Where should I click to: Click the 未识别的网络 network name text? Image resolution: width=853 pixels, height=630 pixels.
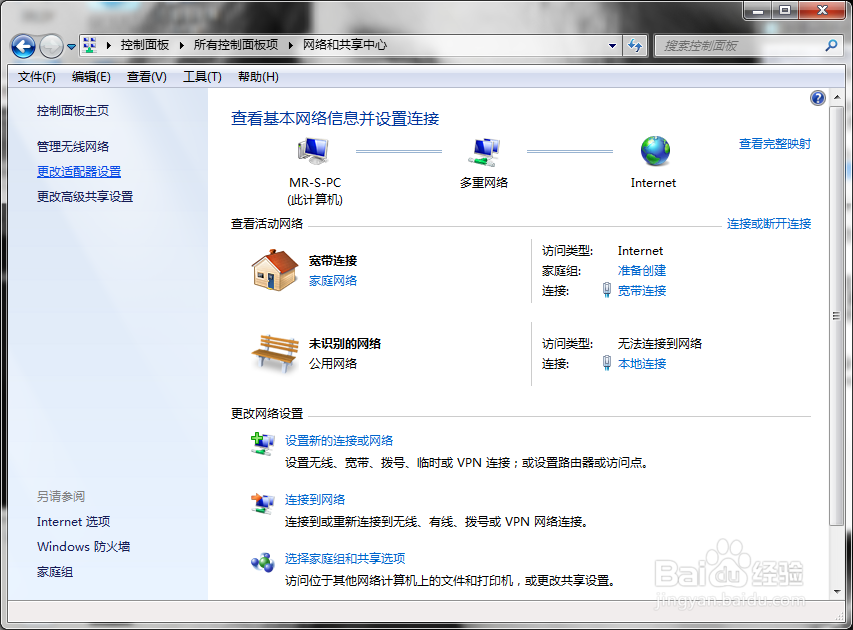pyautogui.click(x=345, y=344)
